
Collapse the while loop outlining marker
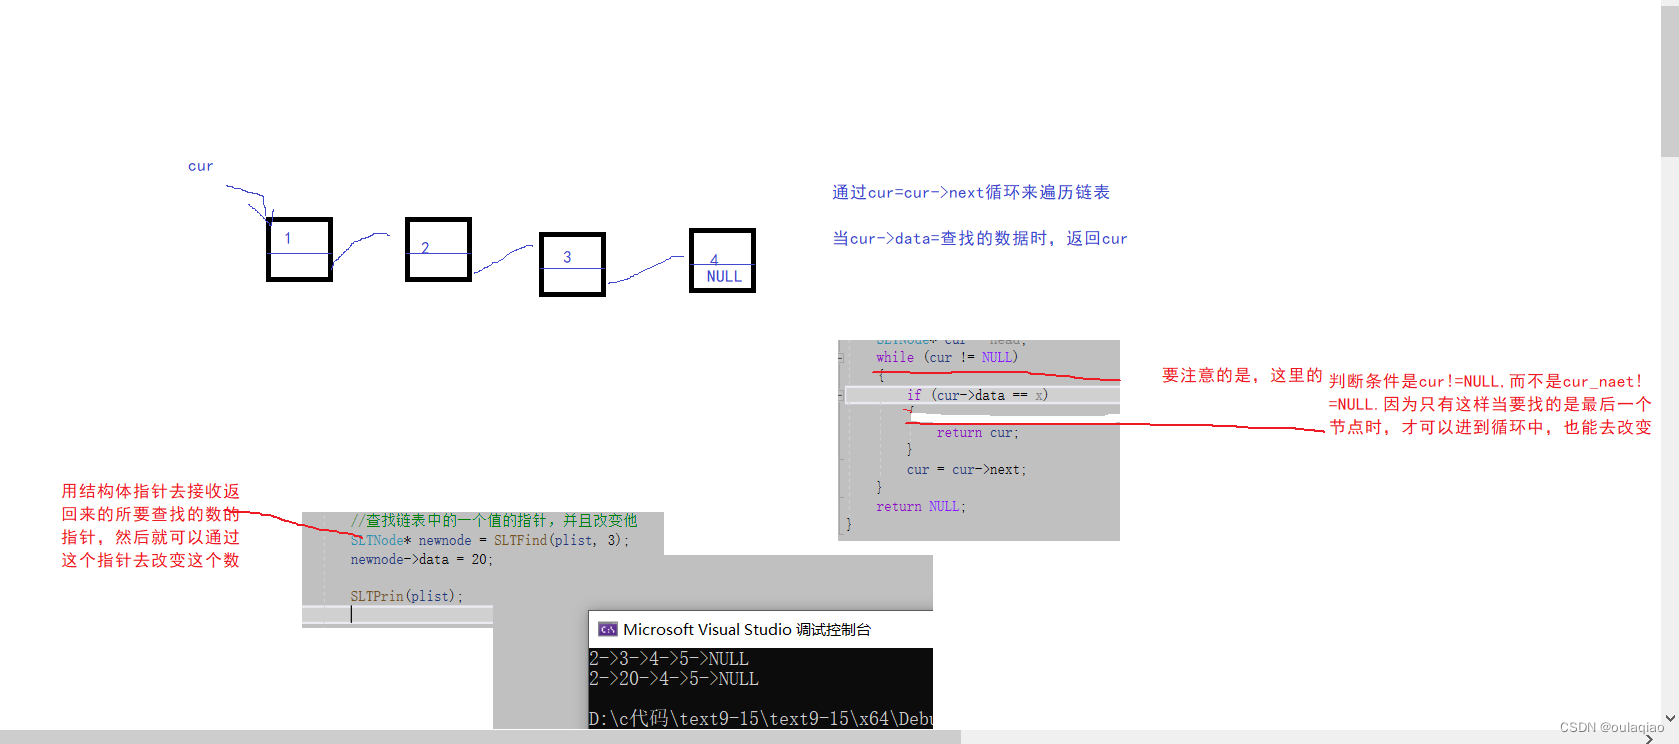[x=841, y=357]
